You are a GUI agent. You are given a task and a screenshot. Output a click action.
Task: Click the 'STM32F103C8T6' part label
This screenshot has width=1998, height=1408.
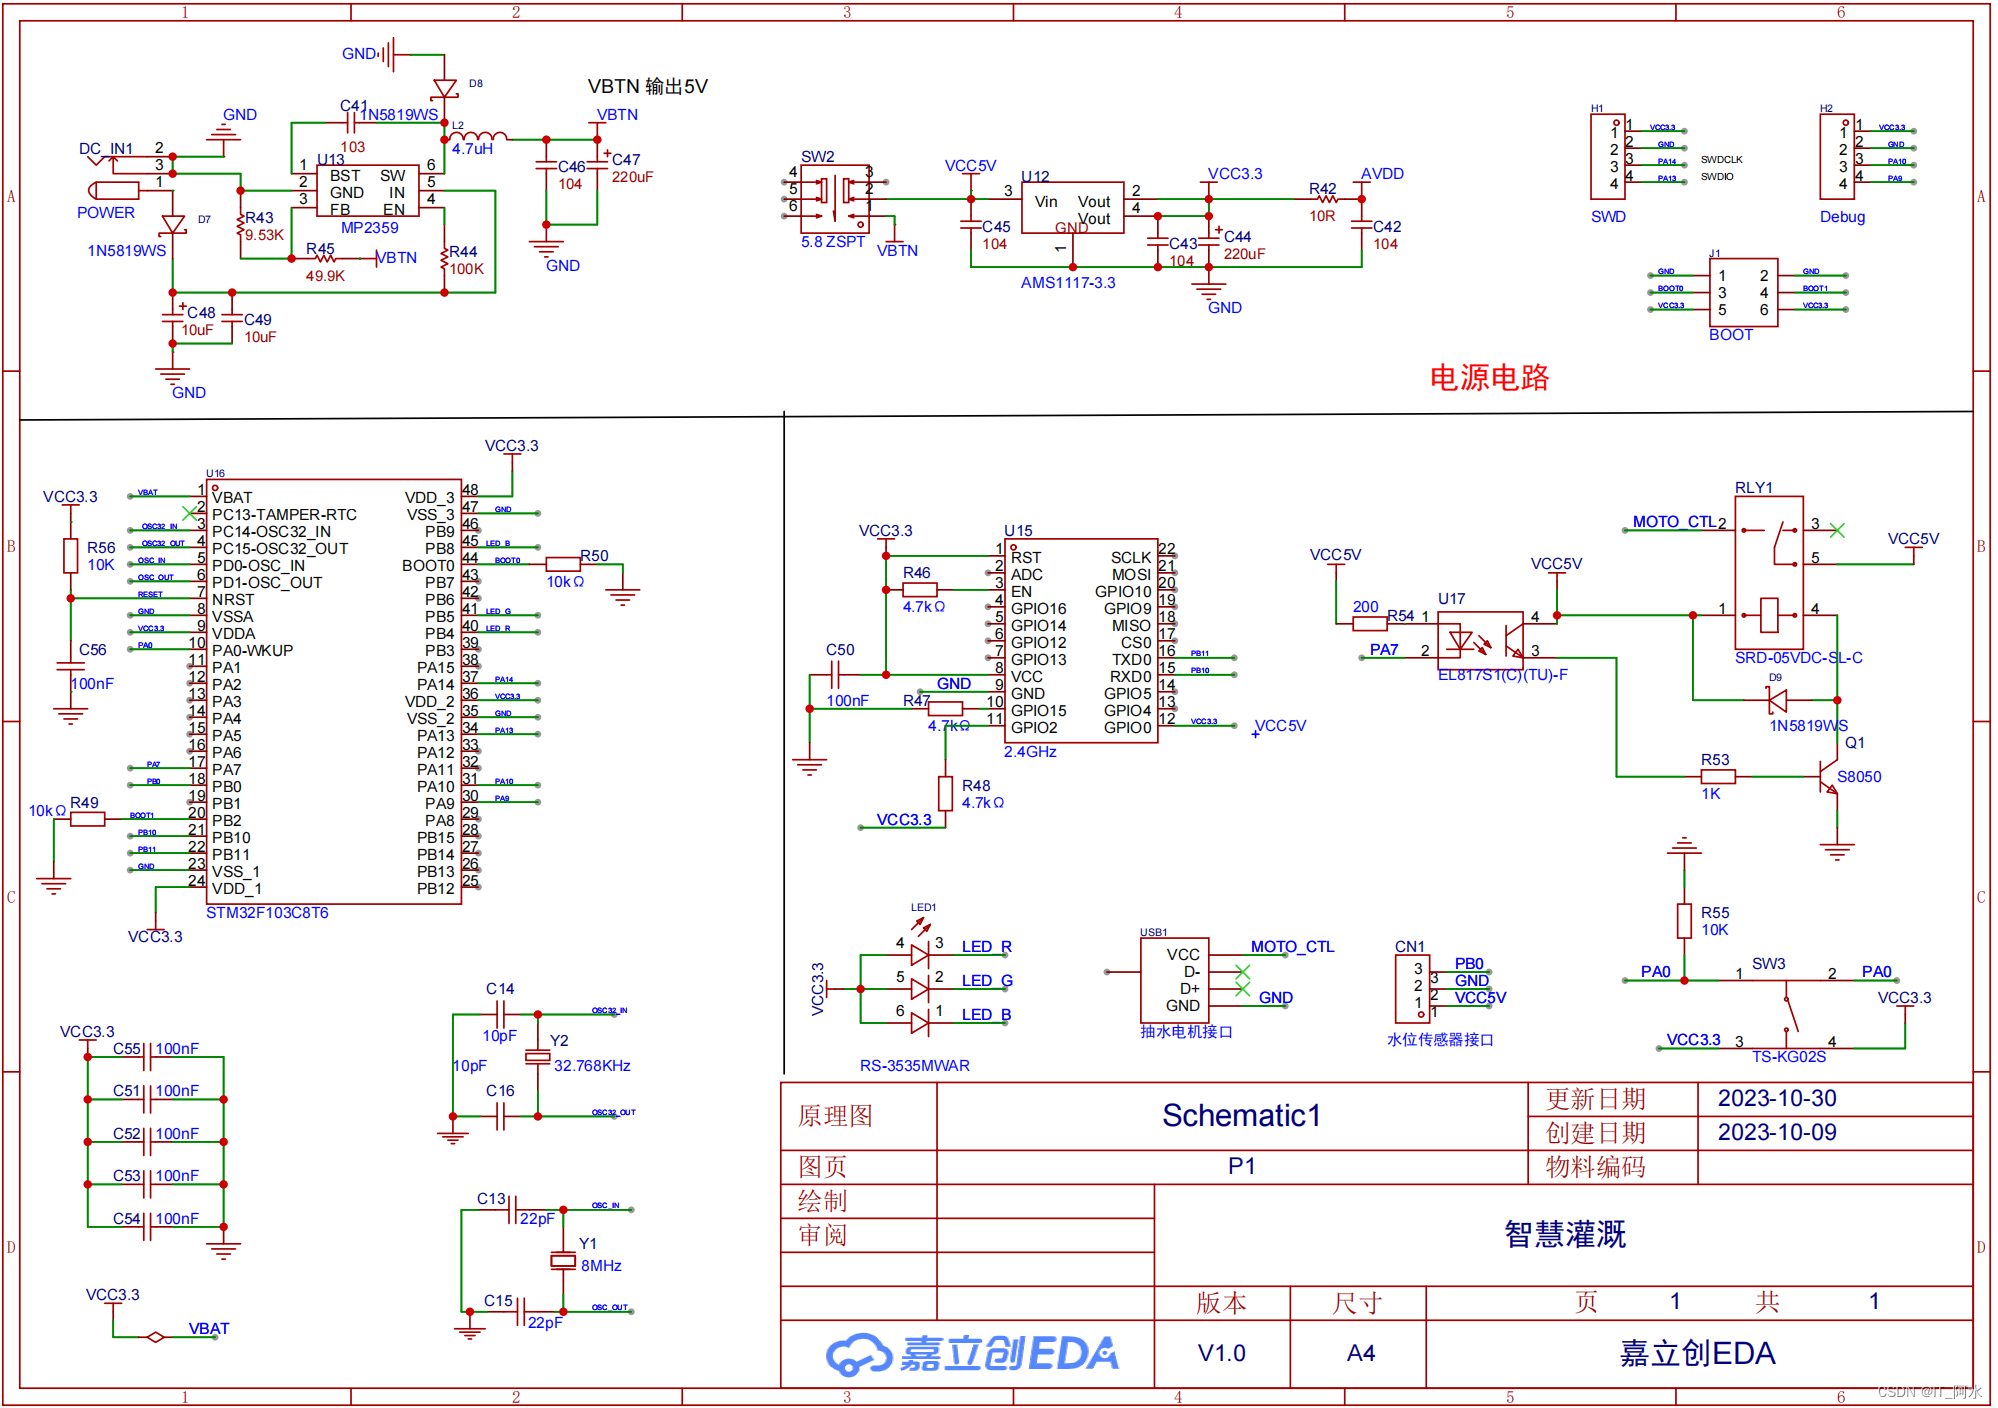click(267, 913)
